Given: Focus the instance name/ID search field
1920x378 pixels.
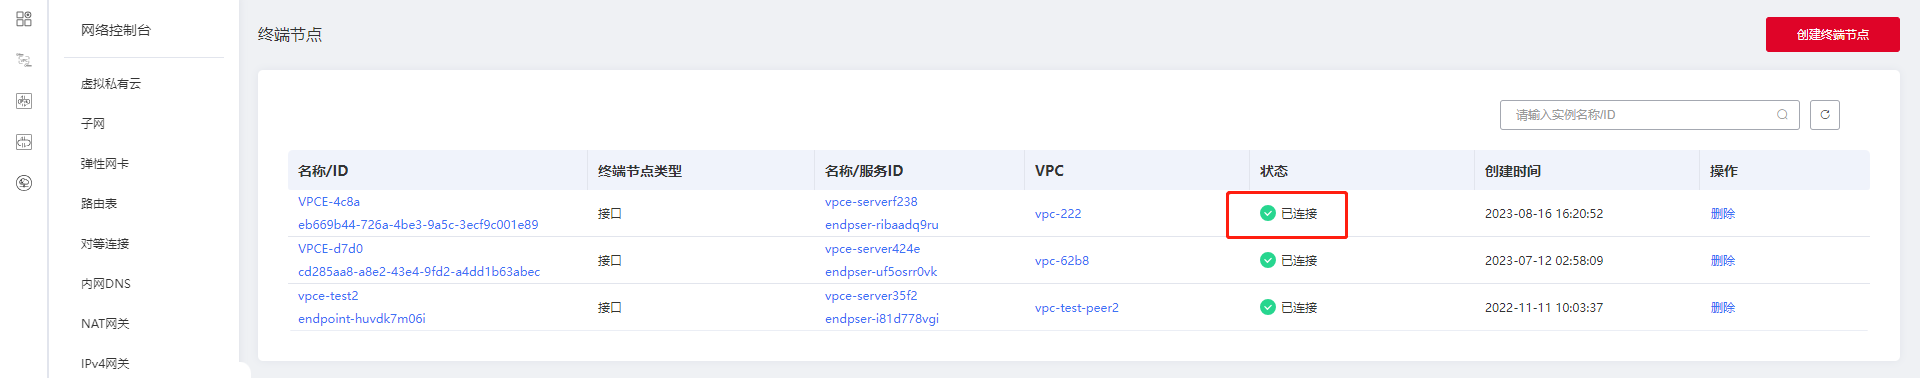Looking at the screenshot, I should [1640, 115].
